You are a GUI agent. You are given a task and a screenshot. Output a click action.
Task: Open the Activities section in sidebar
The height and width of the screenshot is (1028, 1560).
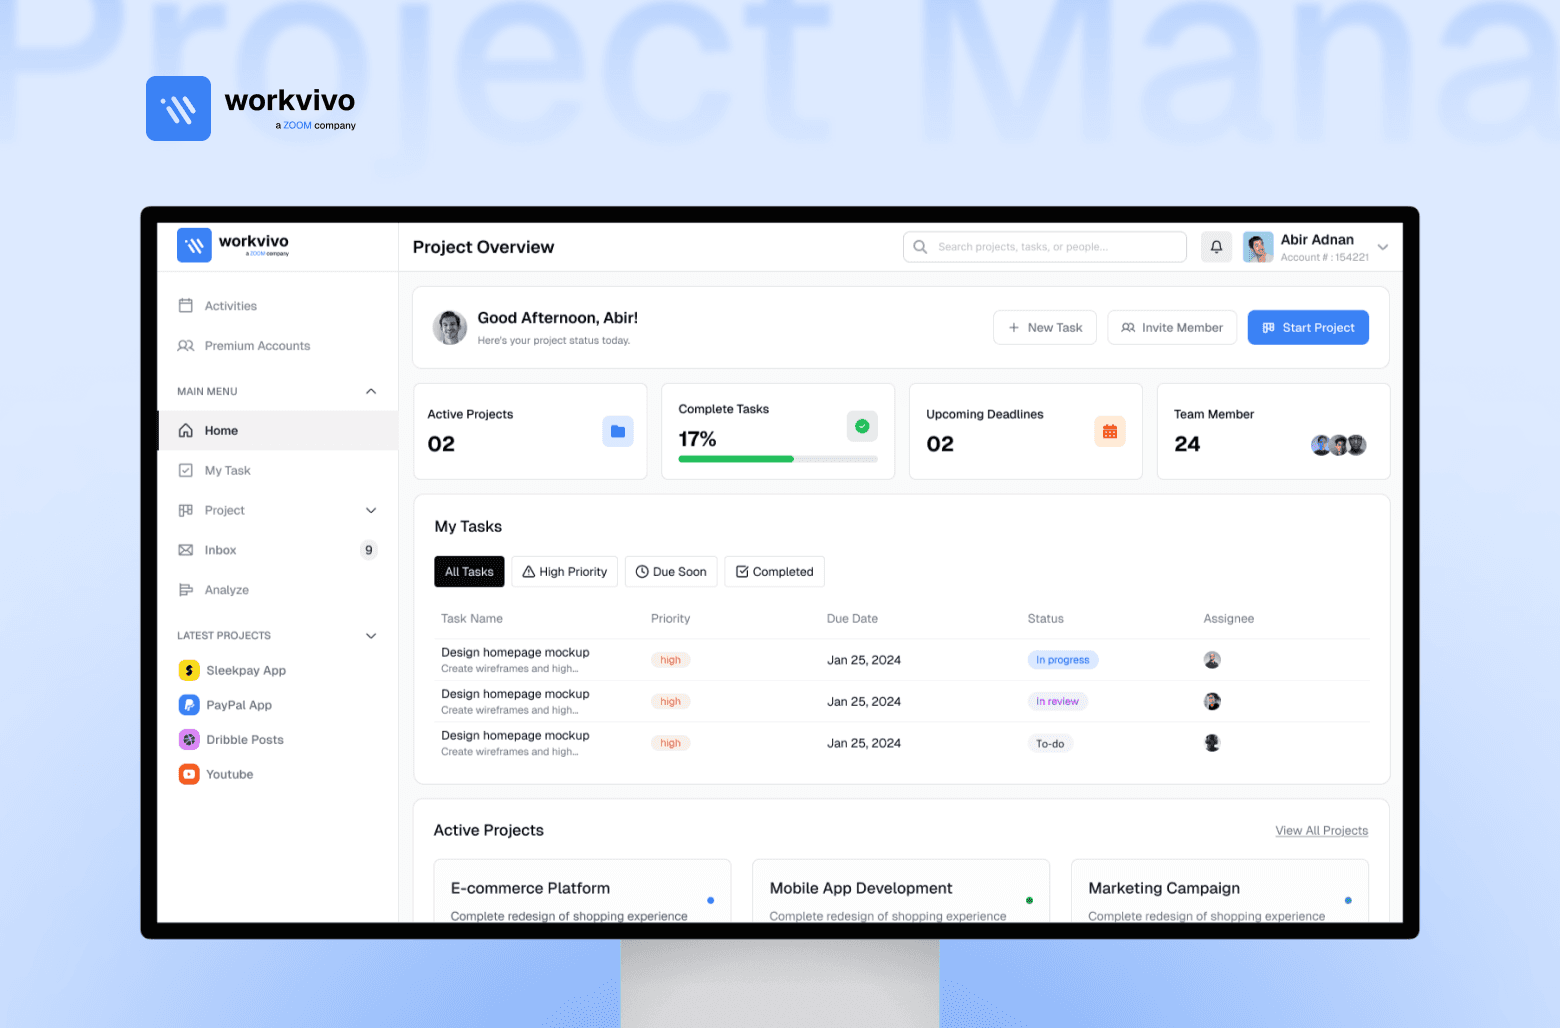click(x=230, y=305)
